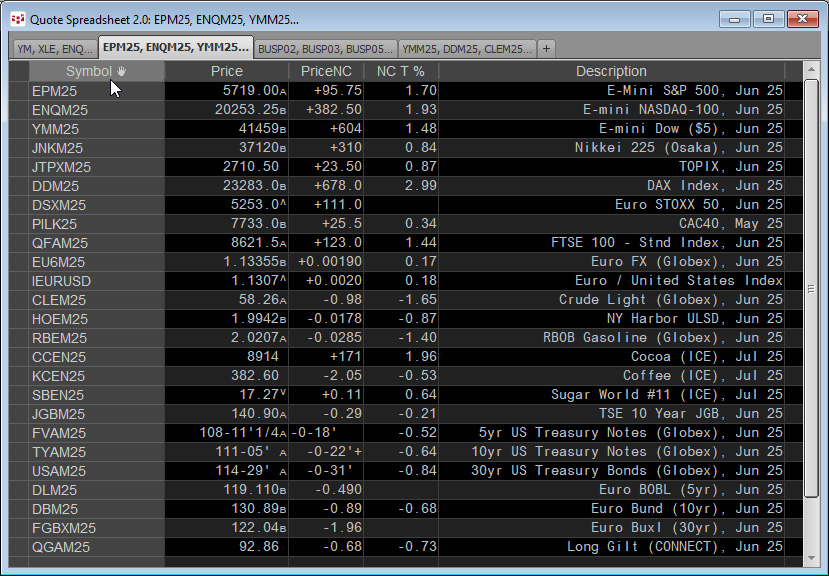829x576 pixels.
Task: Grab the vertical scrollbar thumb
Action: tap(811, 288)
